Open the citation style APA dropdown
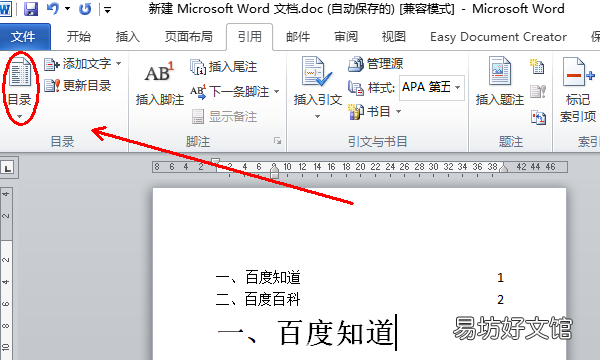This screenshot has width=600, height=360. click(x=458, y=88)
